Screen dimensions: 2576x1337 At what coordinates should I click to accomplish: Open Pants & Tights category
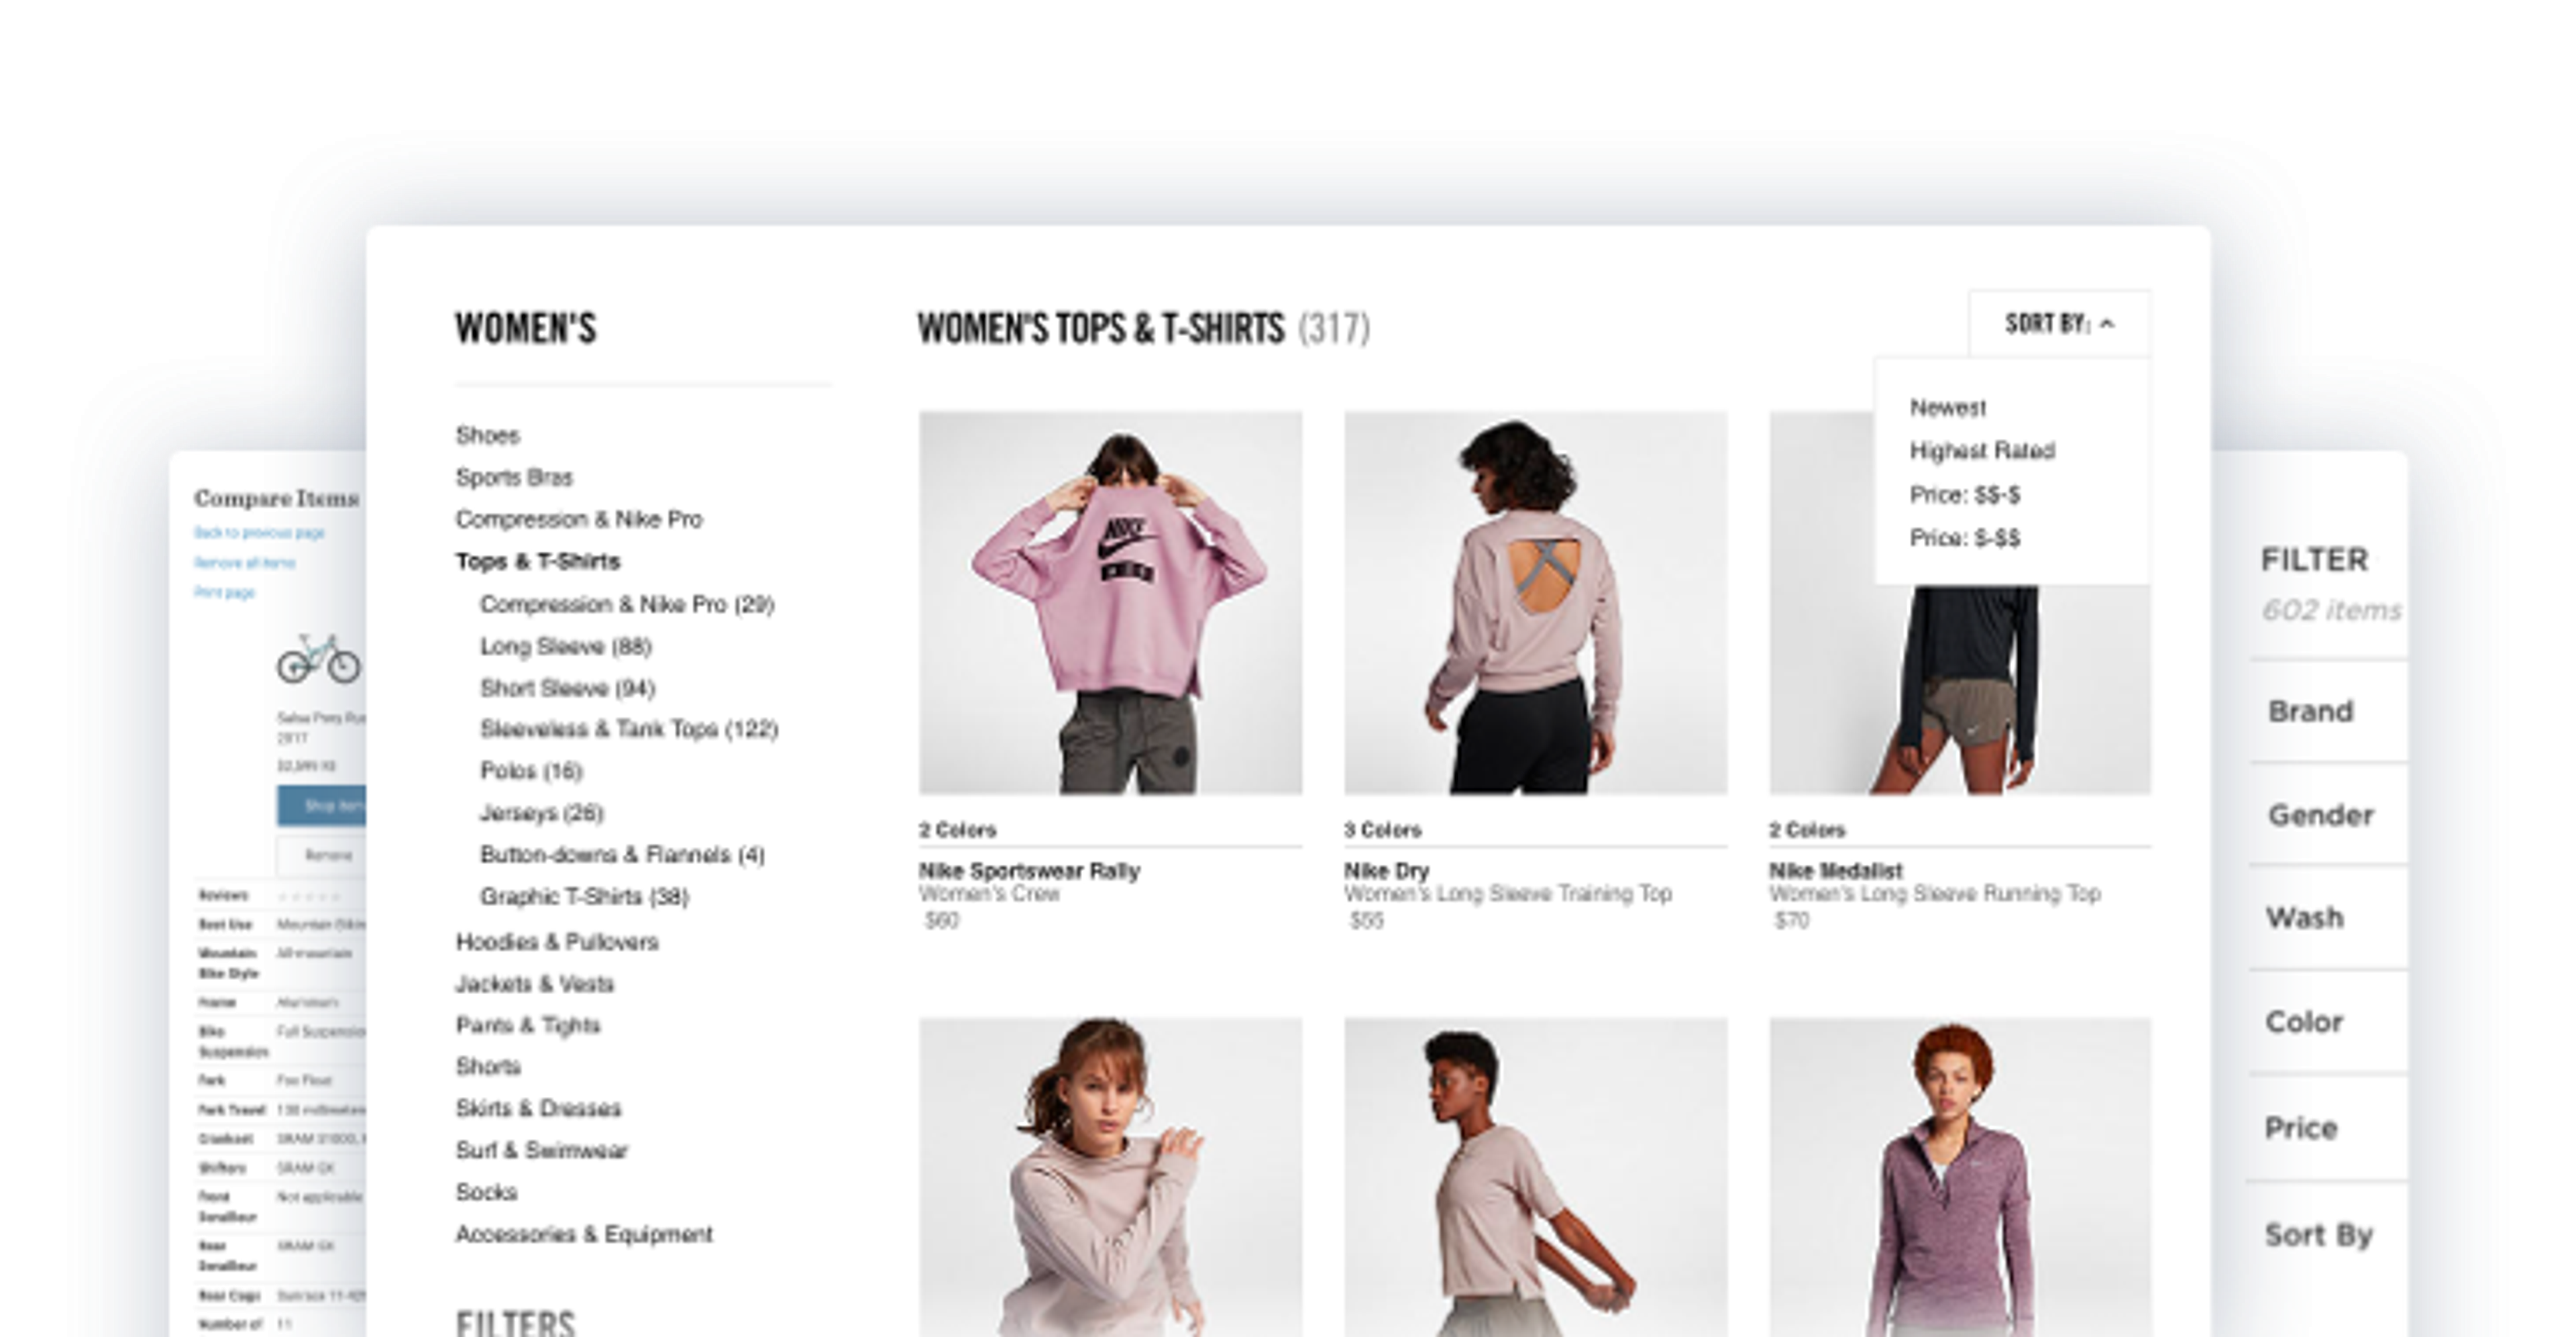click(x=528, y=1025)
